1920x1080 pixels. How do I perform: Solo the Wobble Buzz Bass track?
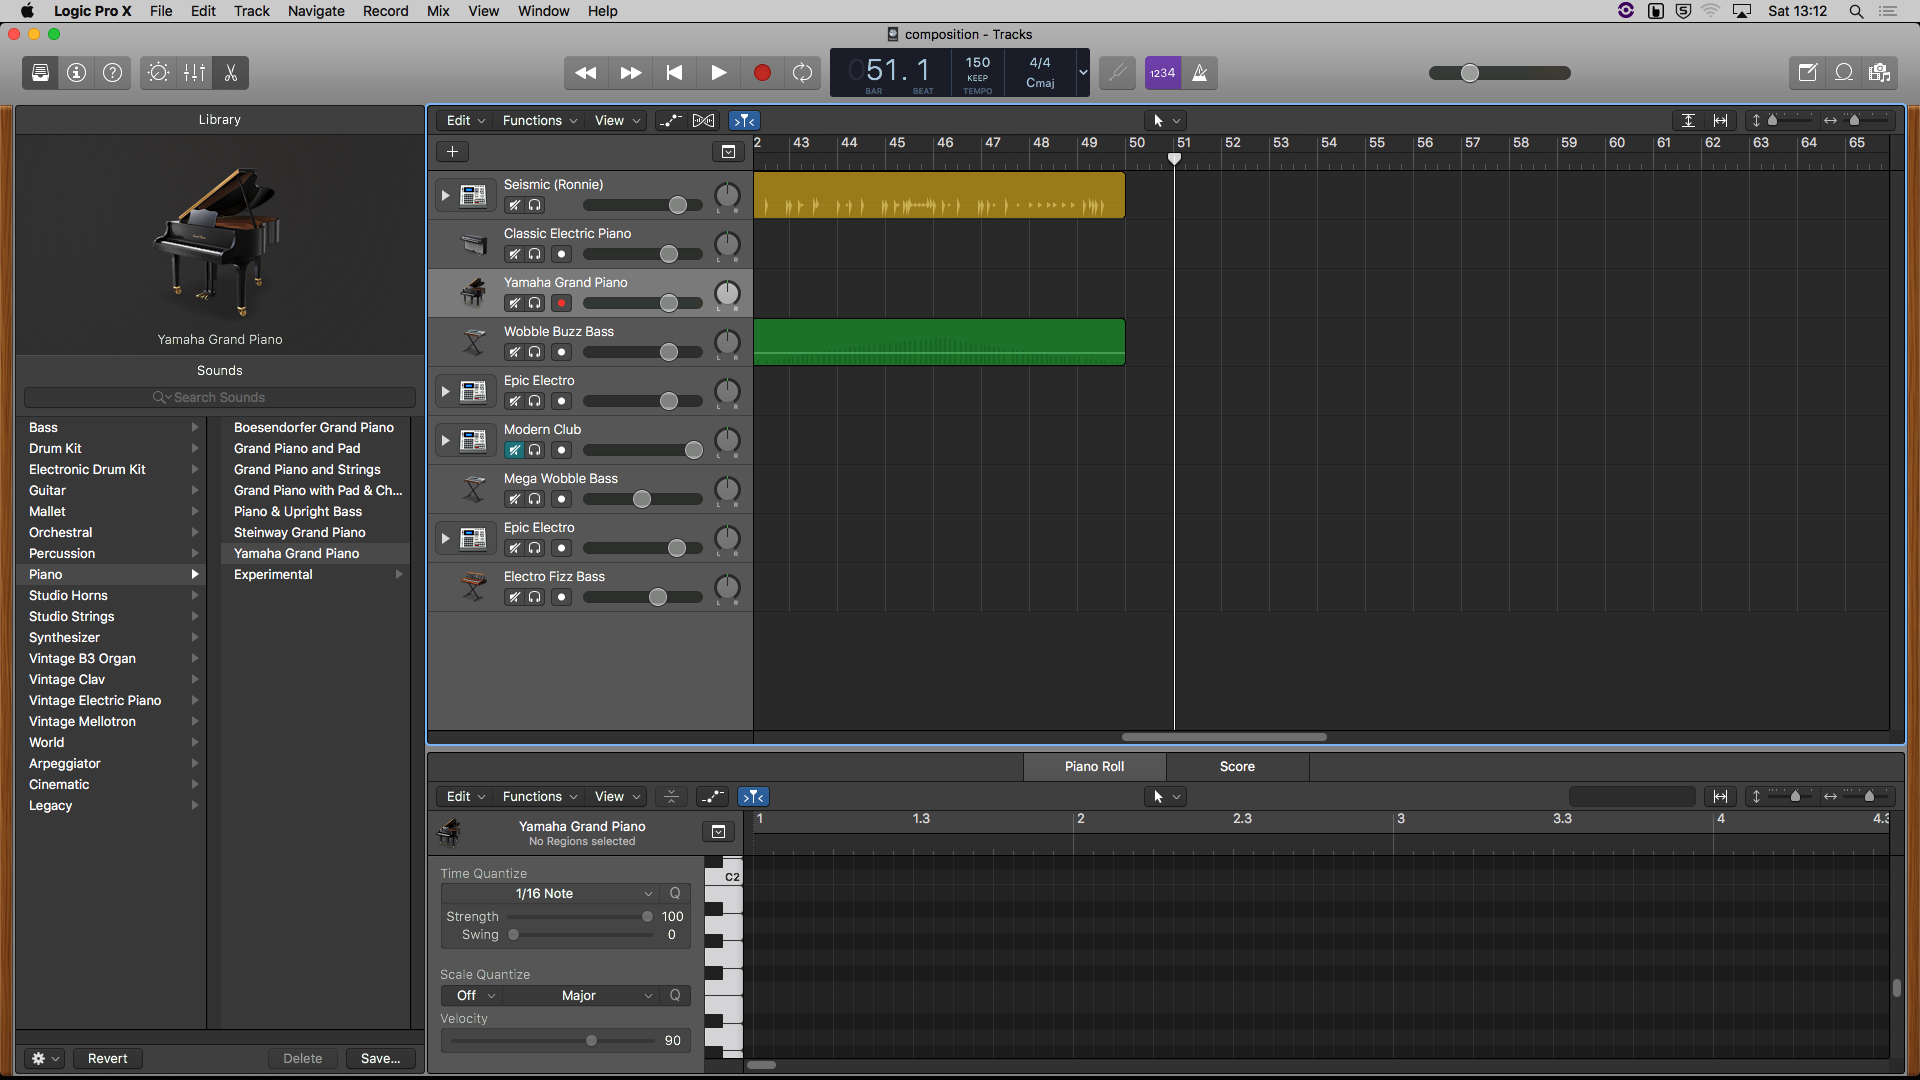536,352
